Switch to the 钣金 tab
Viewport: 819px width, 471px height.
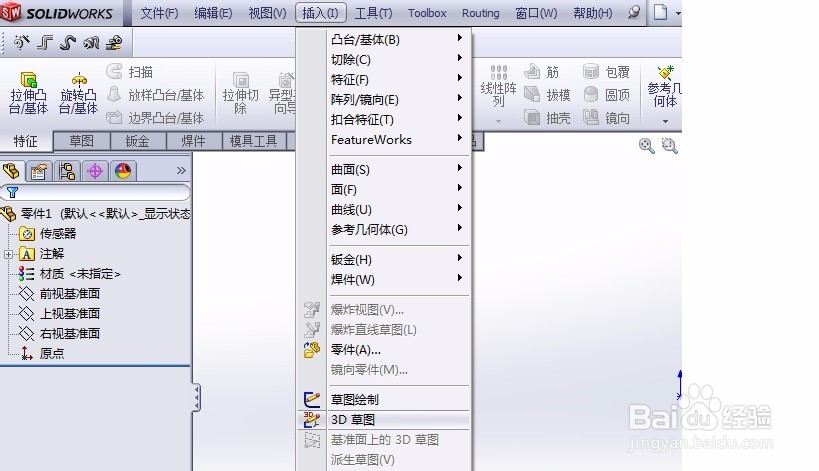138,141
